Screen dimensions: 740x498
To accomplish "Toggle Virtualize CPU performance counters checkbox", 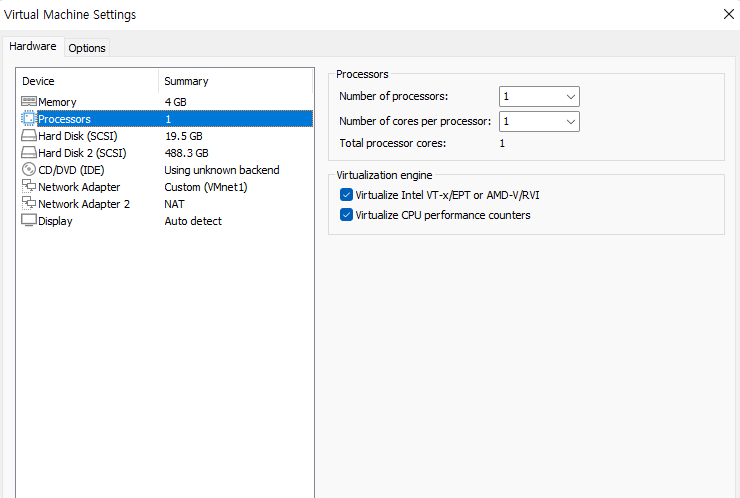I will [346, 215].
